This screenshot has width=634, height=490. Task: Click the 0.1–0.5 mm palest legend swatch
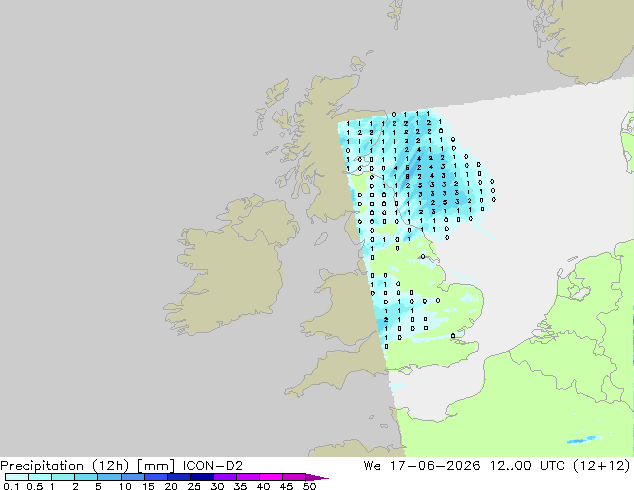click(x=17, y=477)
